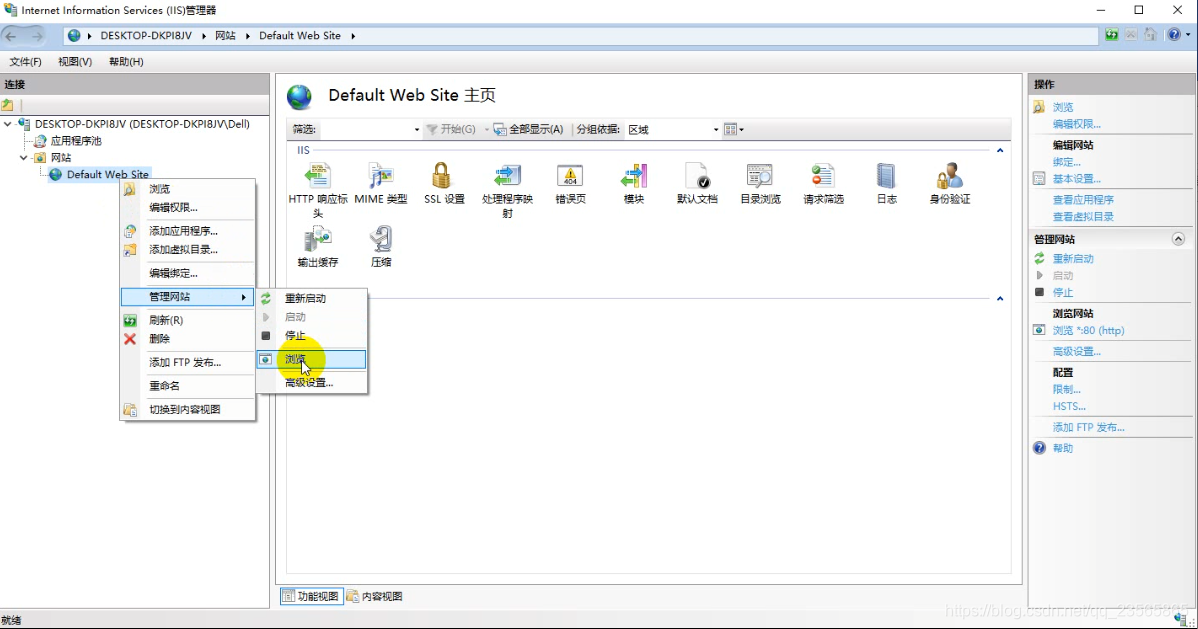
Task: Switch to the 功能视图 tab
Action: click(x=311, y=596)
